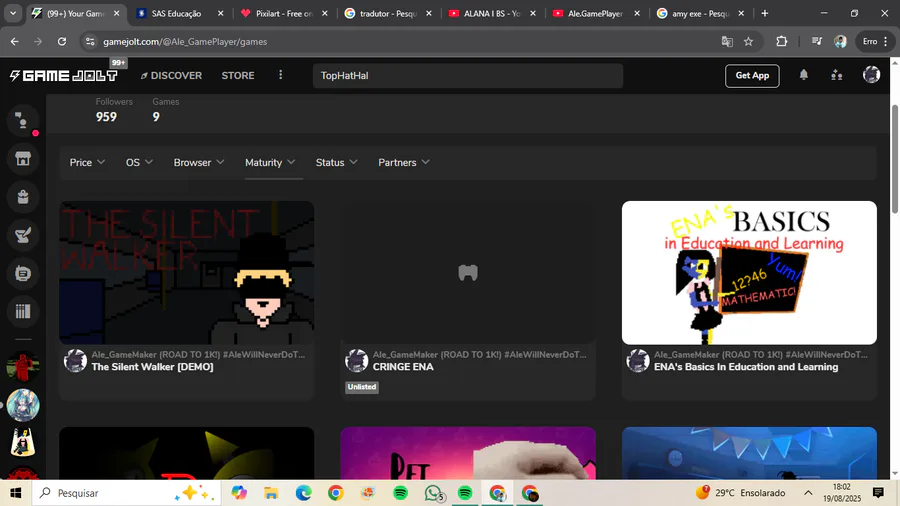Open the blue-haired anime community in sidebar
The height and width of the screenshot is (506, 900).
pos(23,405)
